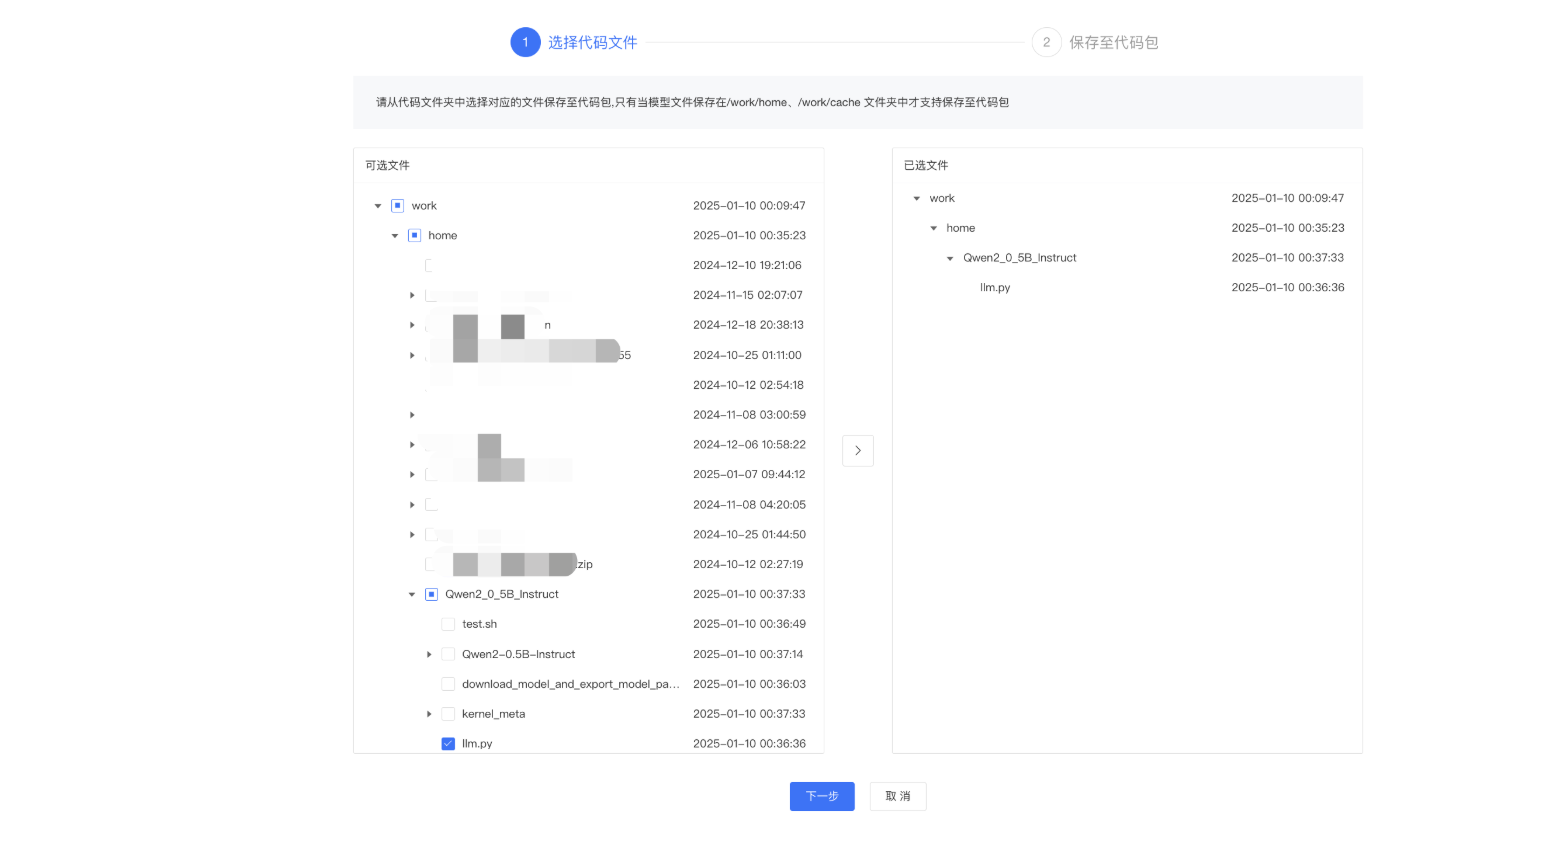
Task: Click step 1 circle indicator
Action: (525, 42)
